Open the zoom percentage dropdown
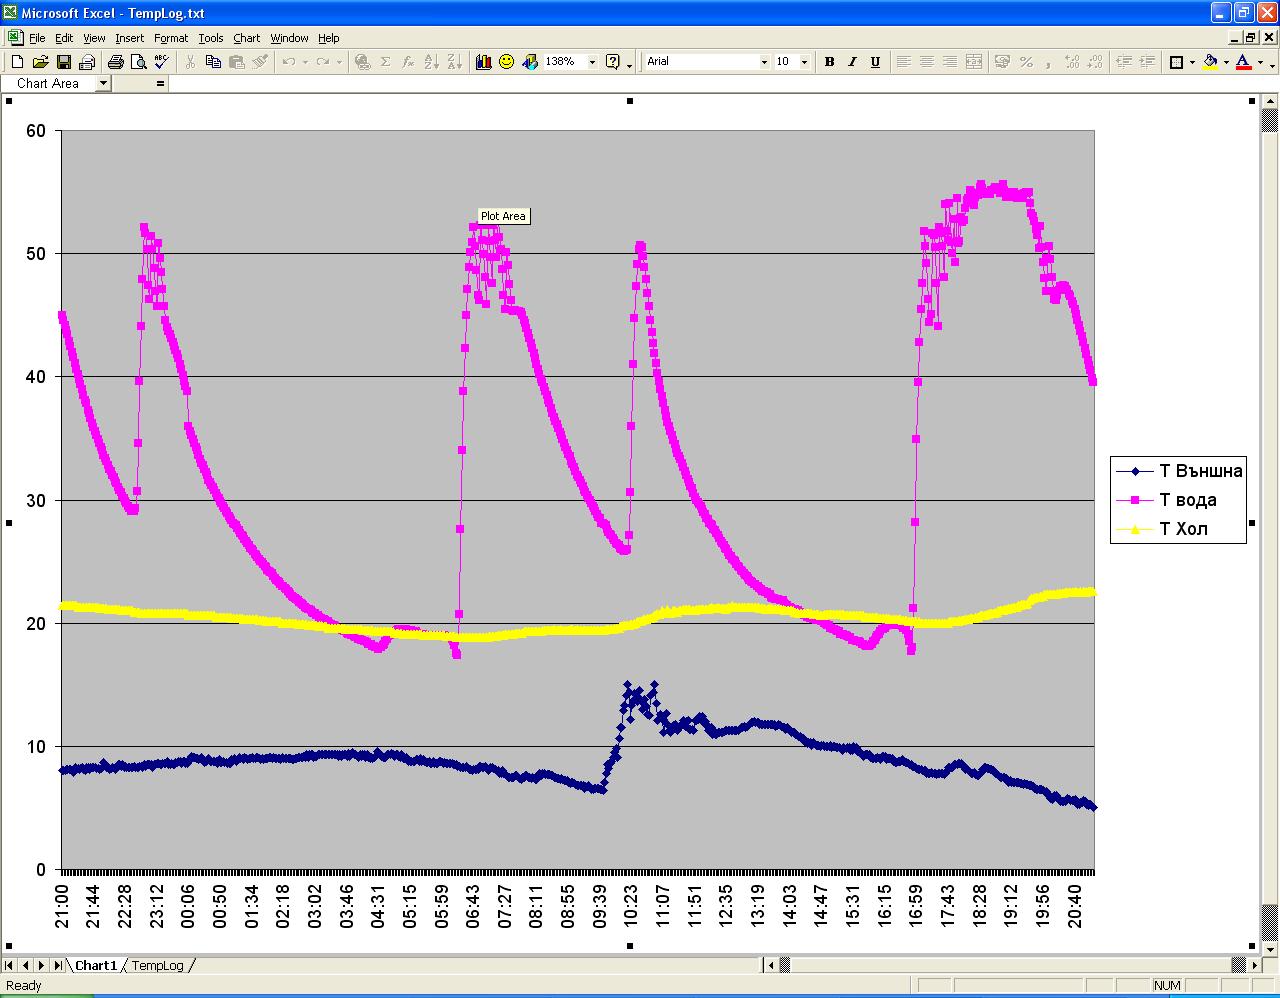1280x998 pixels. point(592,62)
